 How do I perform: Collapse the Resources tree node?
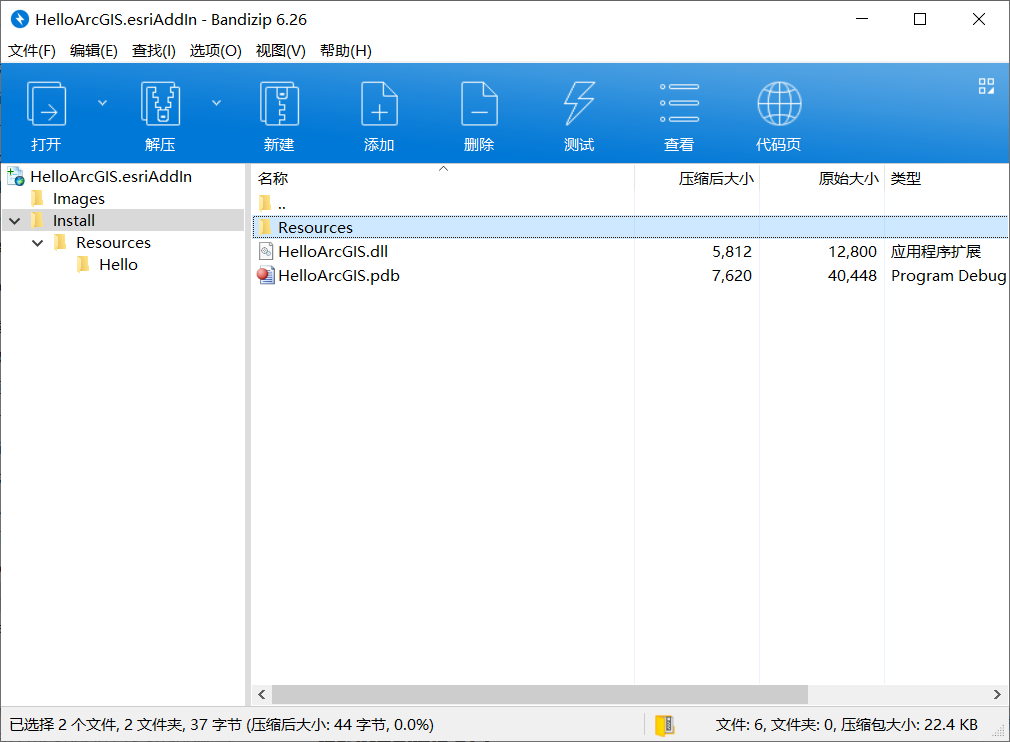pyautogui.click(x=38, y=242)
